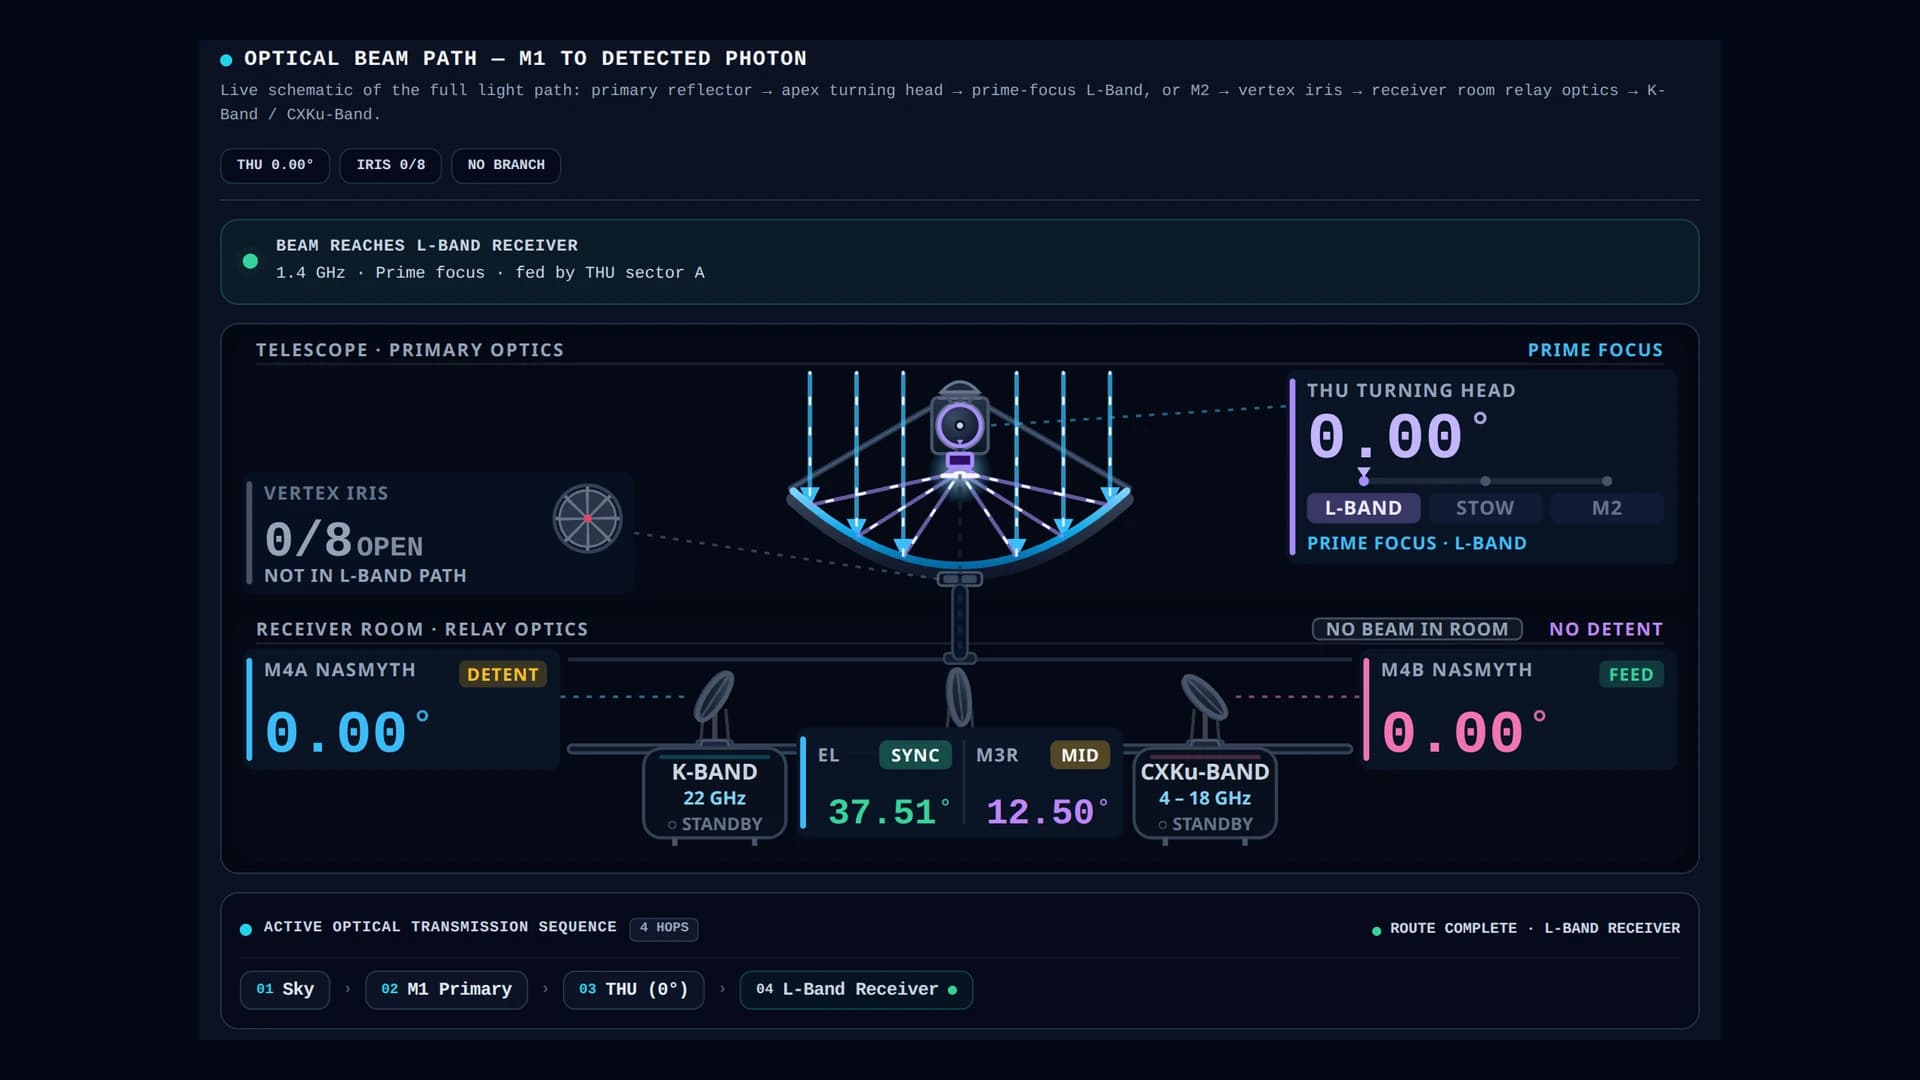Click the chevron before L-Band Receiver hop
This screenshot has width=1920, height=1080.
pos(722,990)
